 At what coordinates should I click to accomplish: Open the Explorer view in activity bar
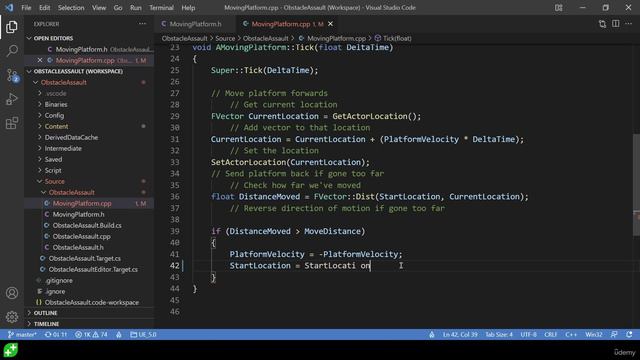click(12, 27)
